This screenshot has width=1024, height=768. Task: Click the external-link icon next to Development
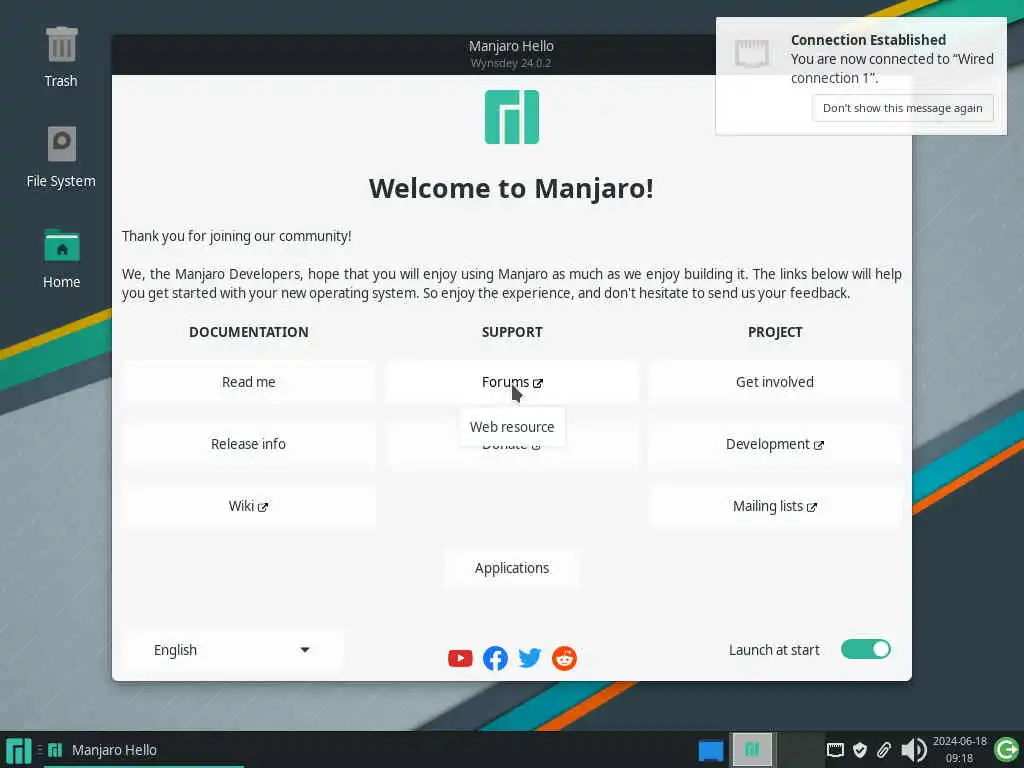[819, 445]
